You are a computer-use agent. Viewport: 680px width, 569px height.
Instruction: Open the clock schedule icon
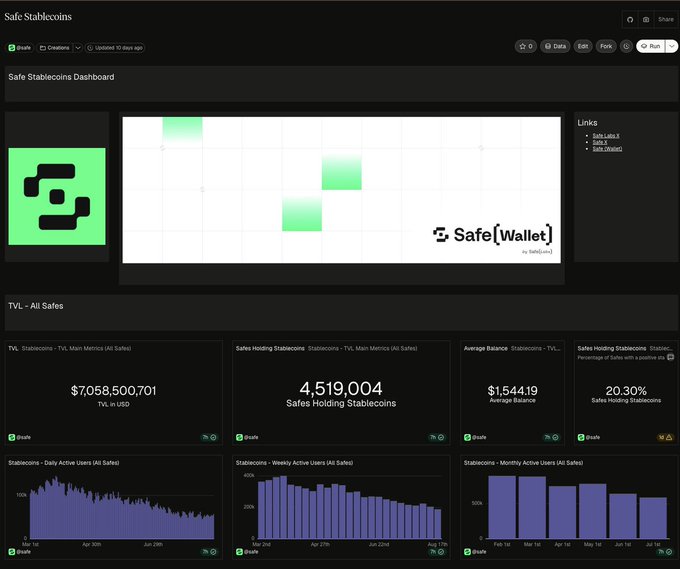point(626,46)
